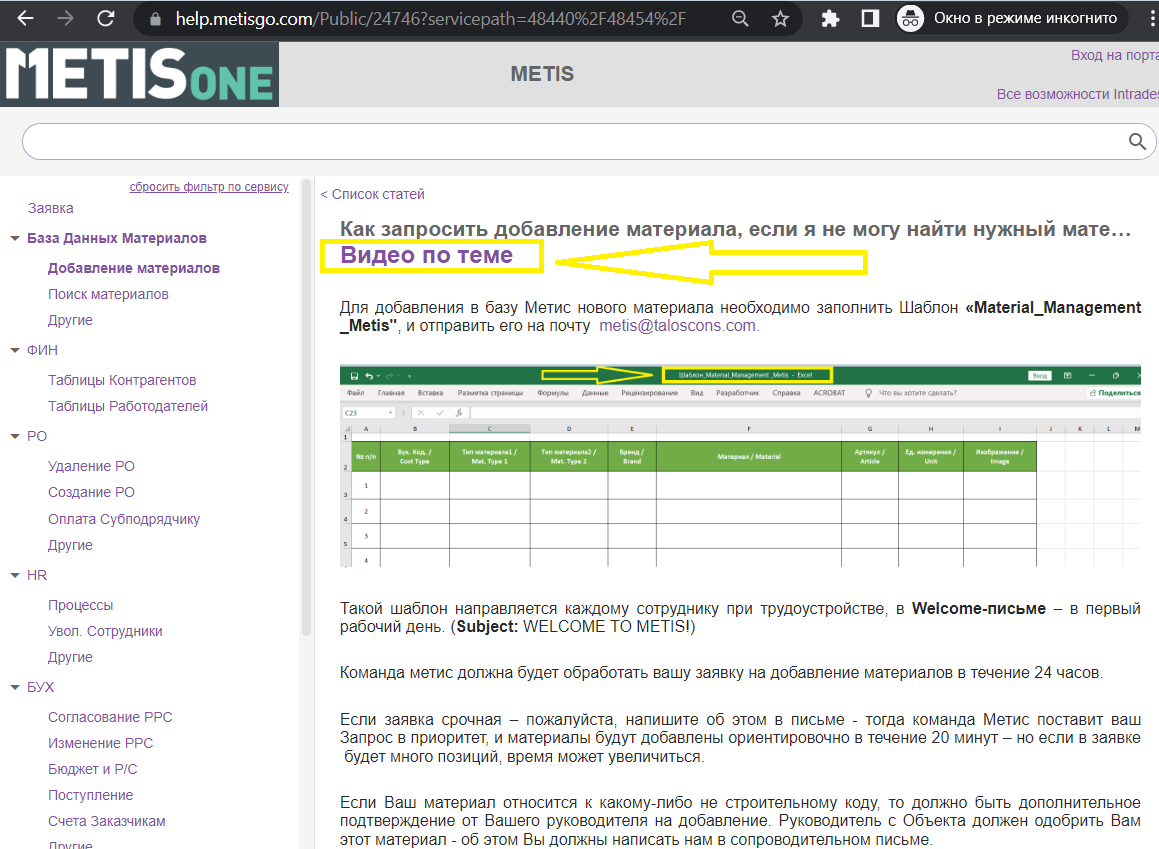Open Таблицы Работодателей
This screenshot has height=849, width=1159.
pyautogui.click(x=128, y=406)
